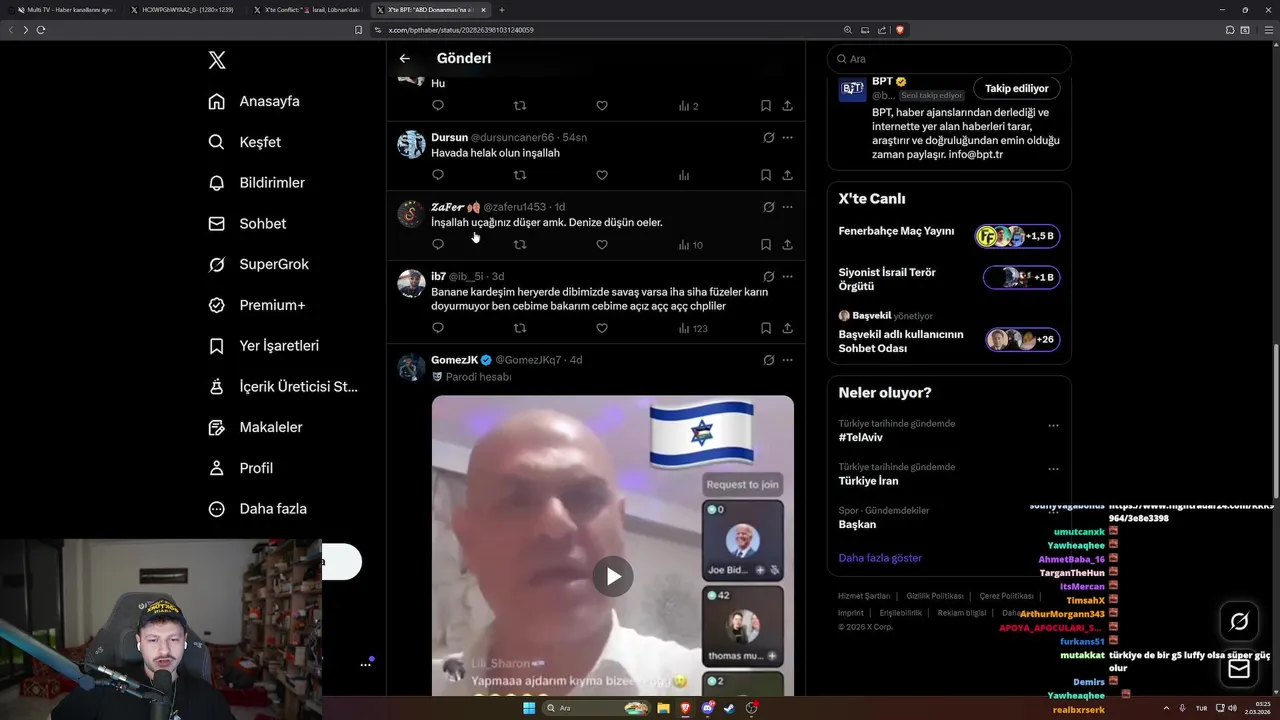
Task: Reload the page in browser
Action: (x=41, y=30)
